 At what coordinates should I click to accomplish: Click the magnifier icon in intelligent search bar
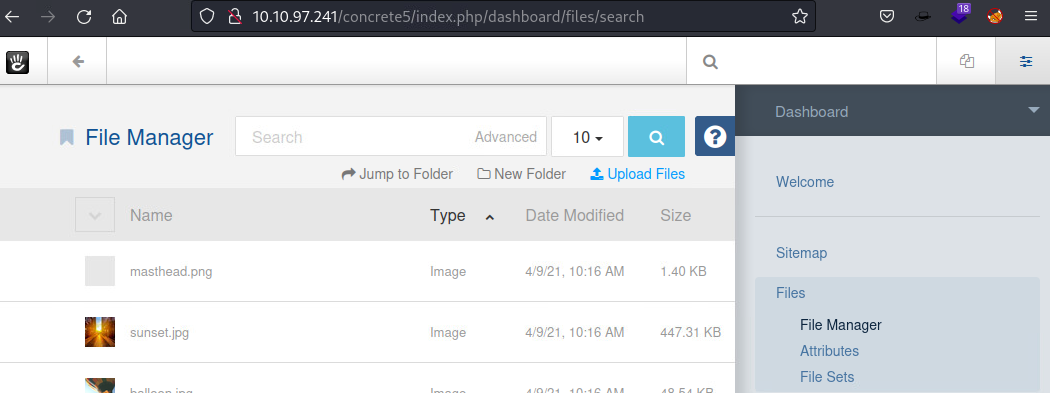(710, 62)
